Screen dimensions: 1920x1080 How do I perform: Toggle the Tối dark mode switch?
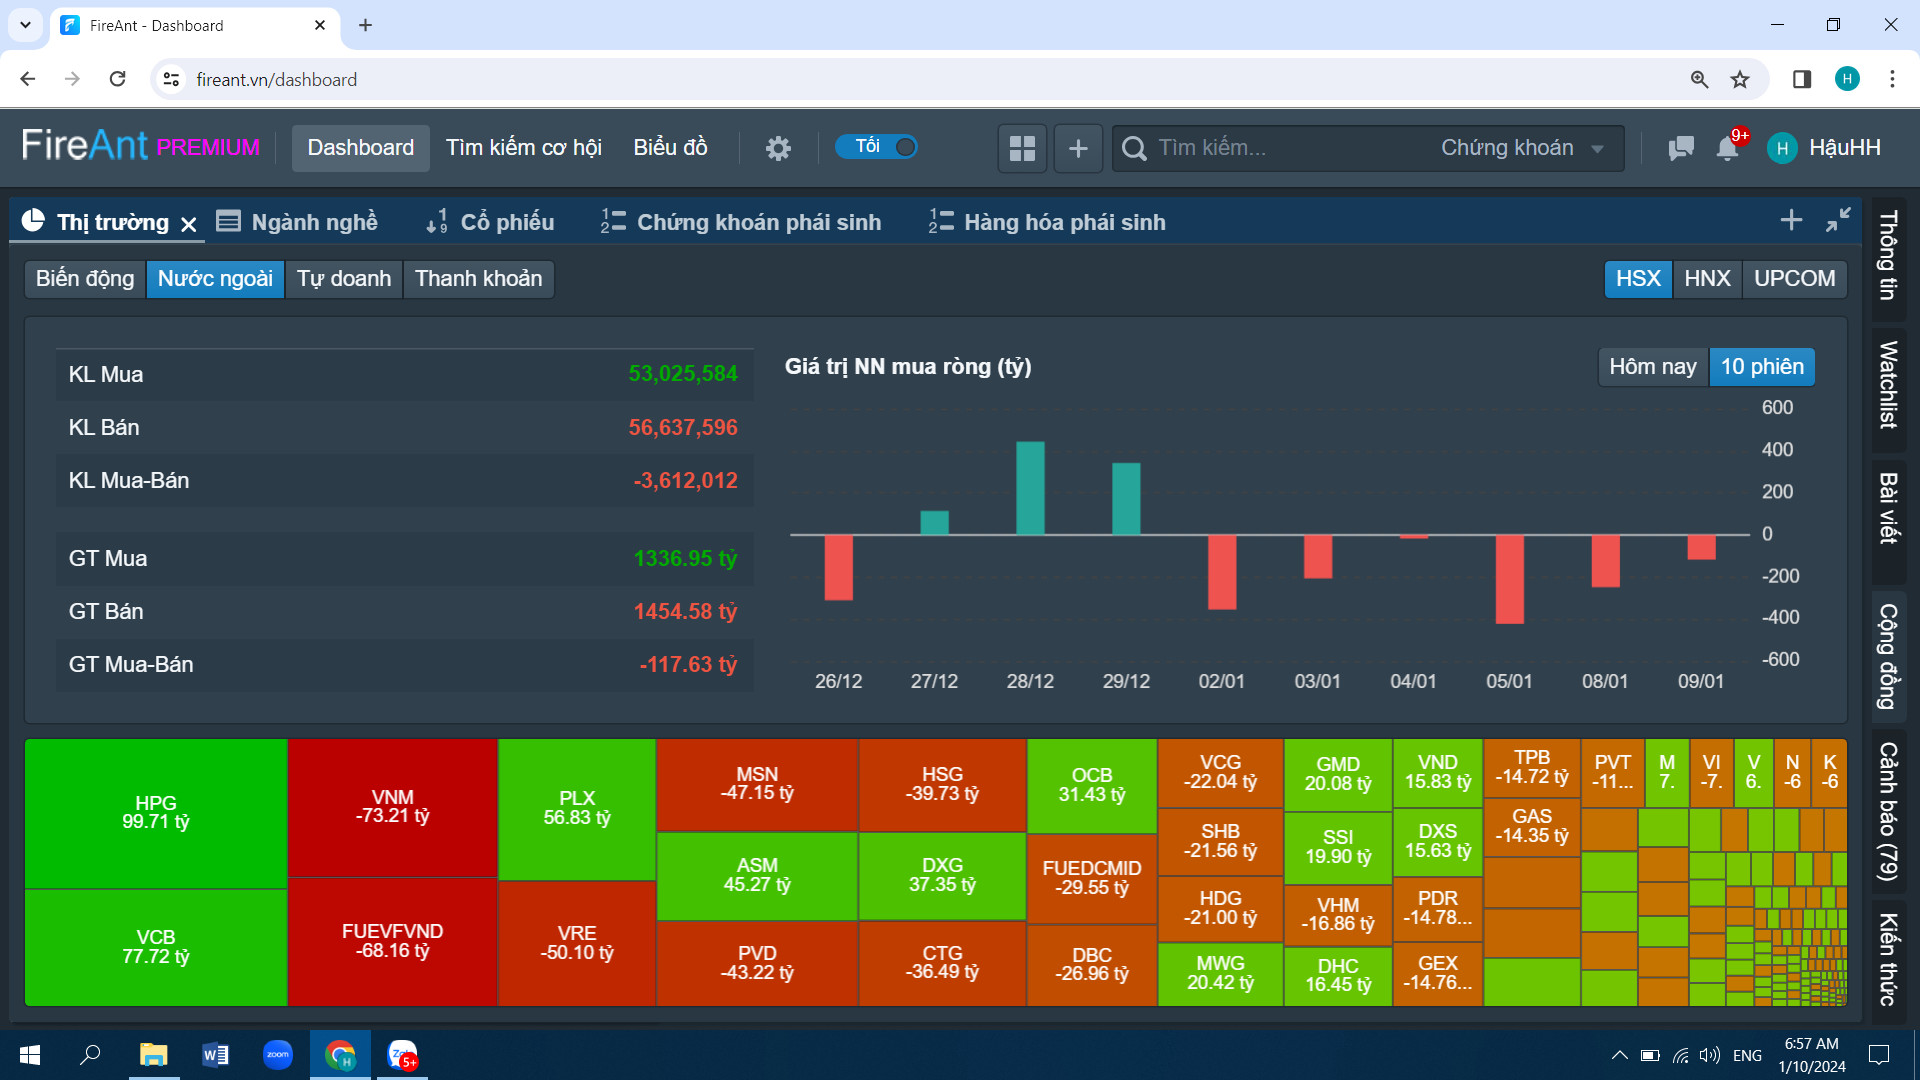(x=877, y=147)
